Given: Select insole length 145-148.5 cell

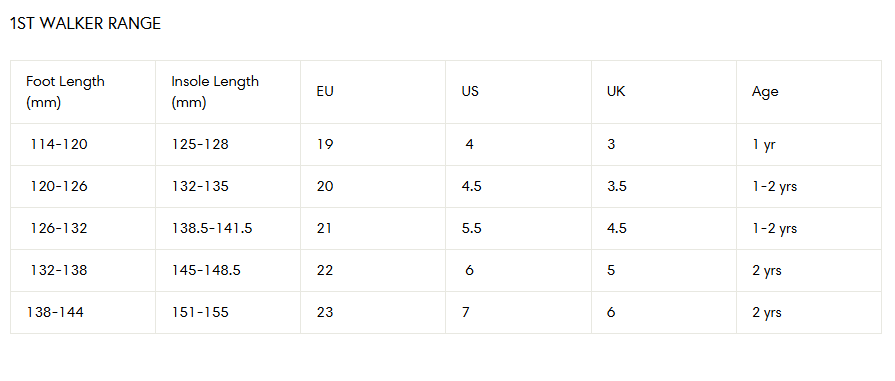Looking at the screenshot, I should 228,270.
